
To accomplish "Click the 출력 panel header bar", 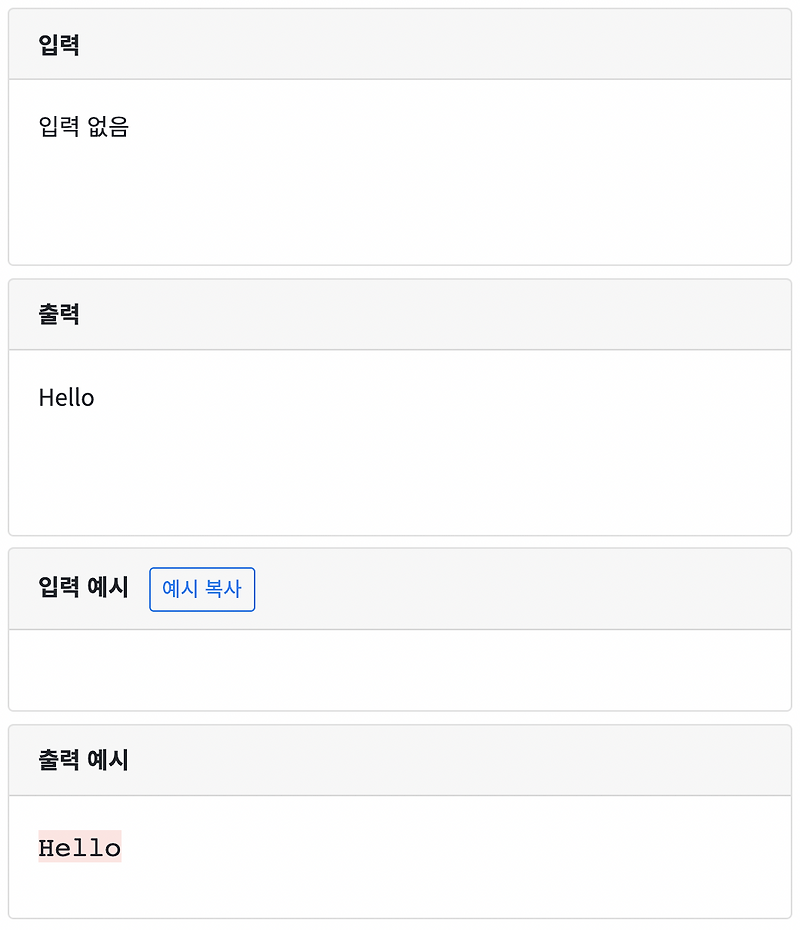I will 400,314.
